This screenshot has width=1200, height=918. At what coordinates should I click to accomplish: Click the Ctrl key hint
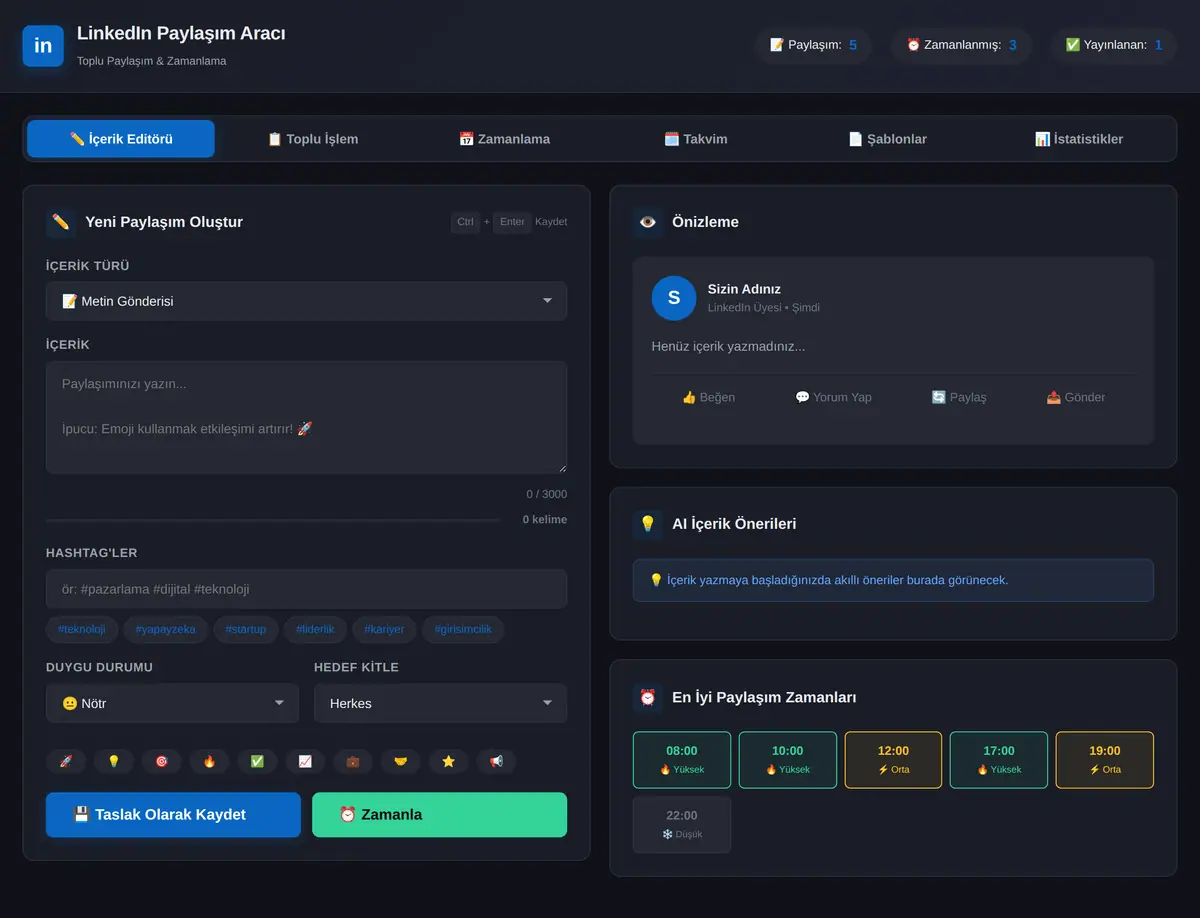[465, 222]
